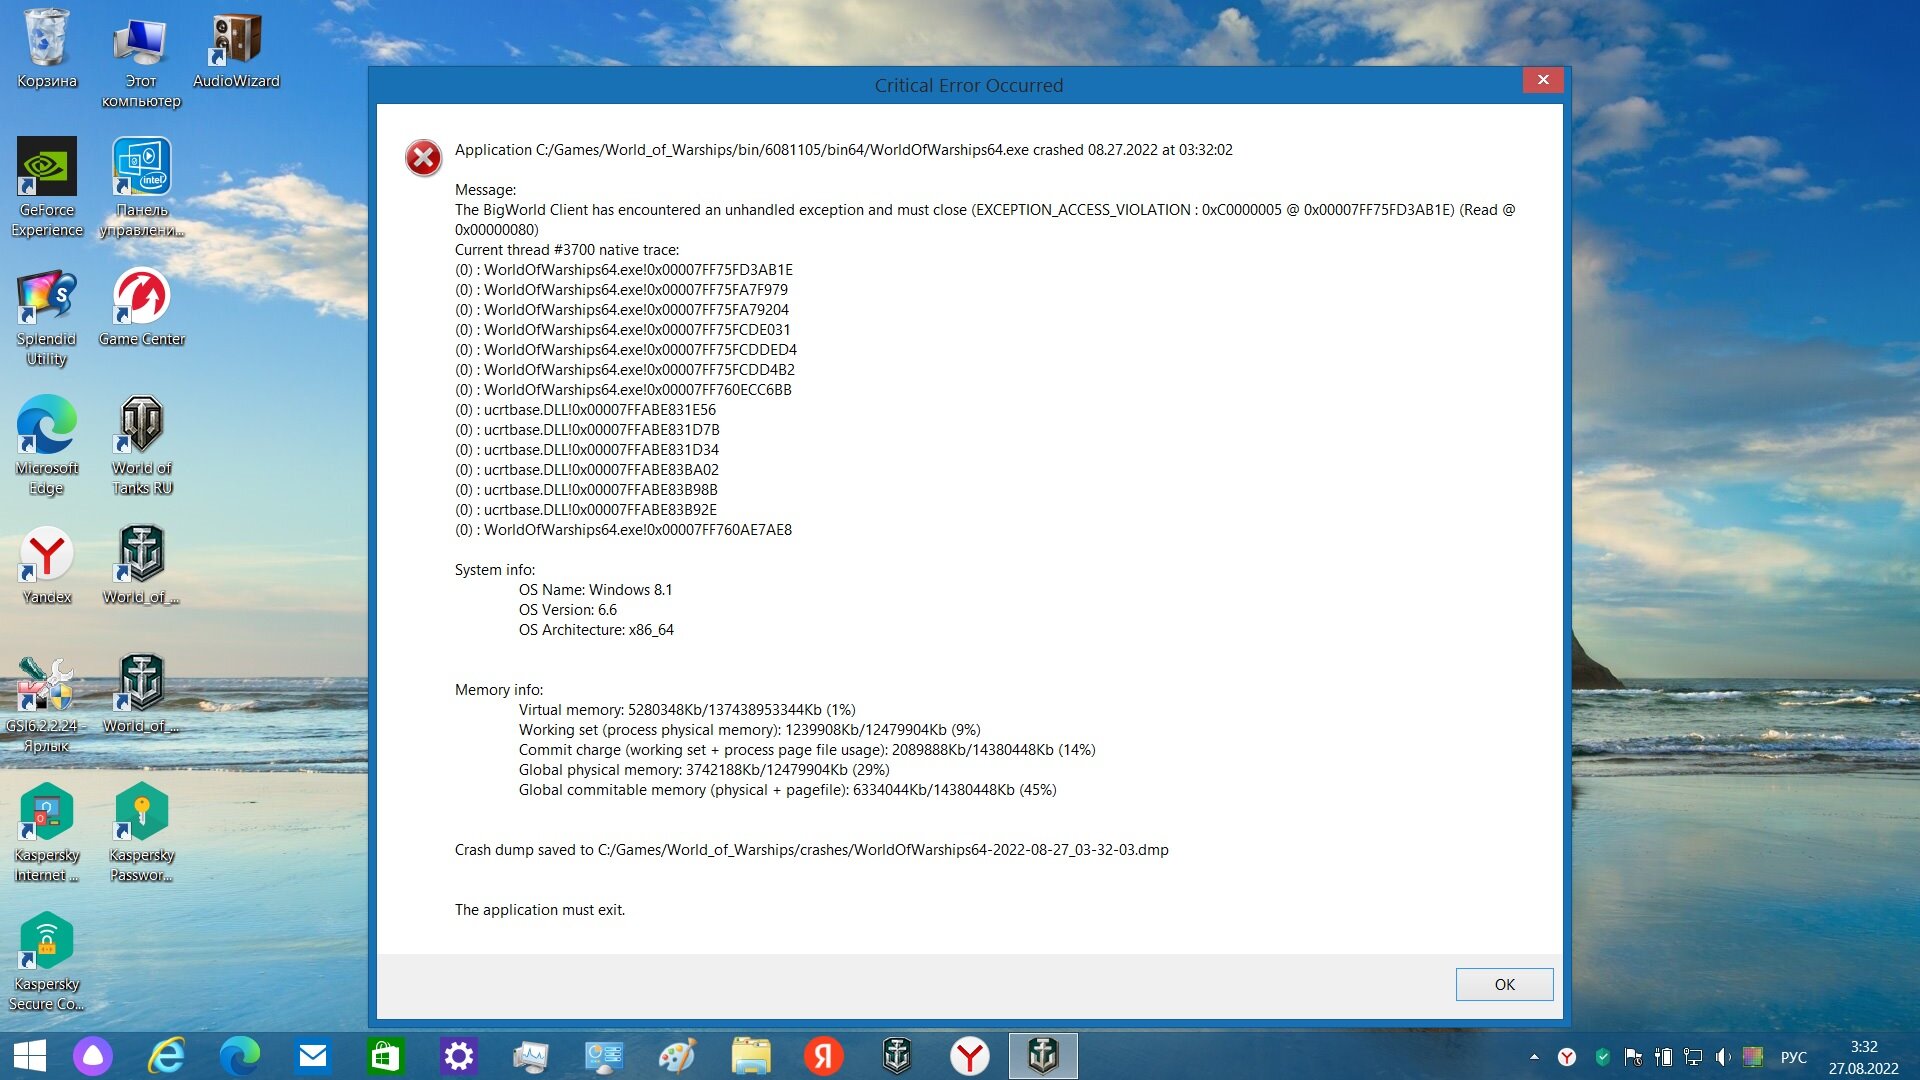This screenshot has height=1080, width=1920.
Task: Select the AudioWizard desktop shortcut
Action: (x=236, y=50)
